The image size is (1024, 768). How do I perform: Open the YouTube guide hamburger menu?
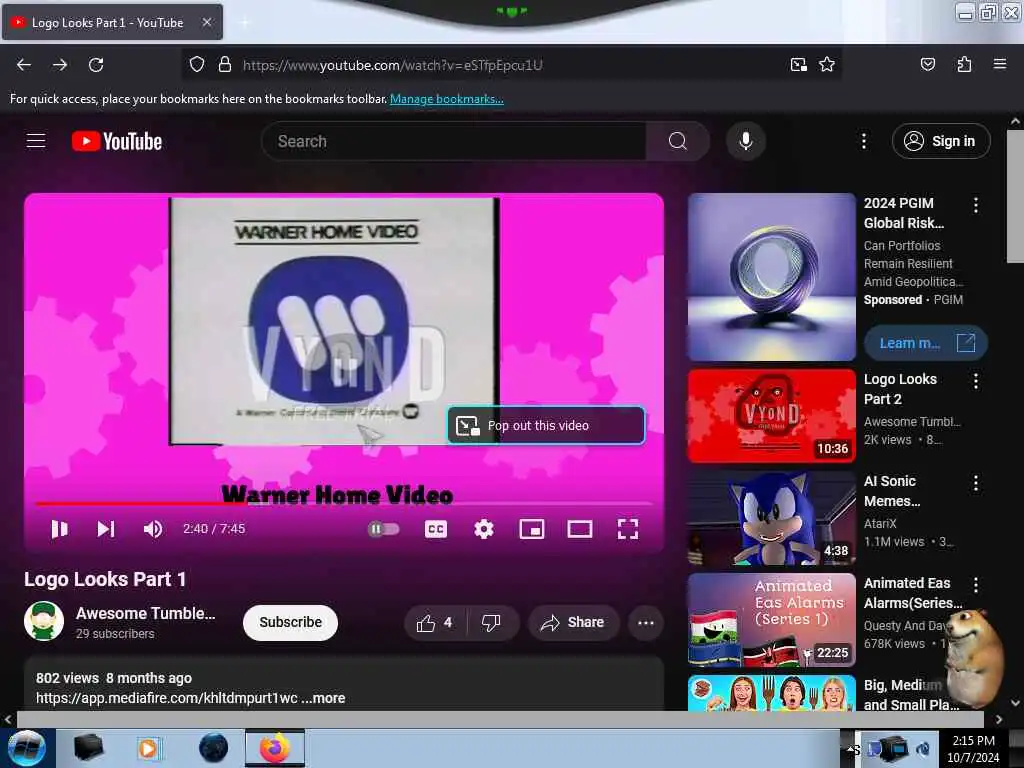[36, 141]
